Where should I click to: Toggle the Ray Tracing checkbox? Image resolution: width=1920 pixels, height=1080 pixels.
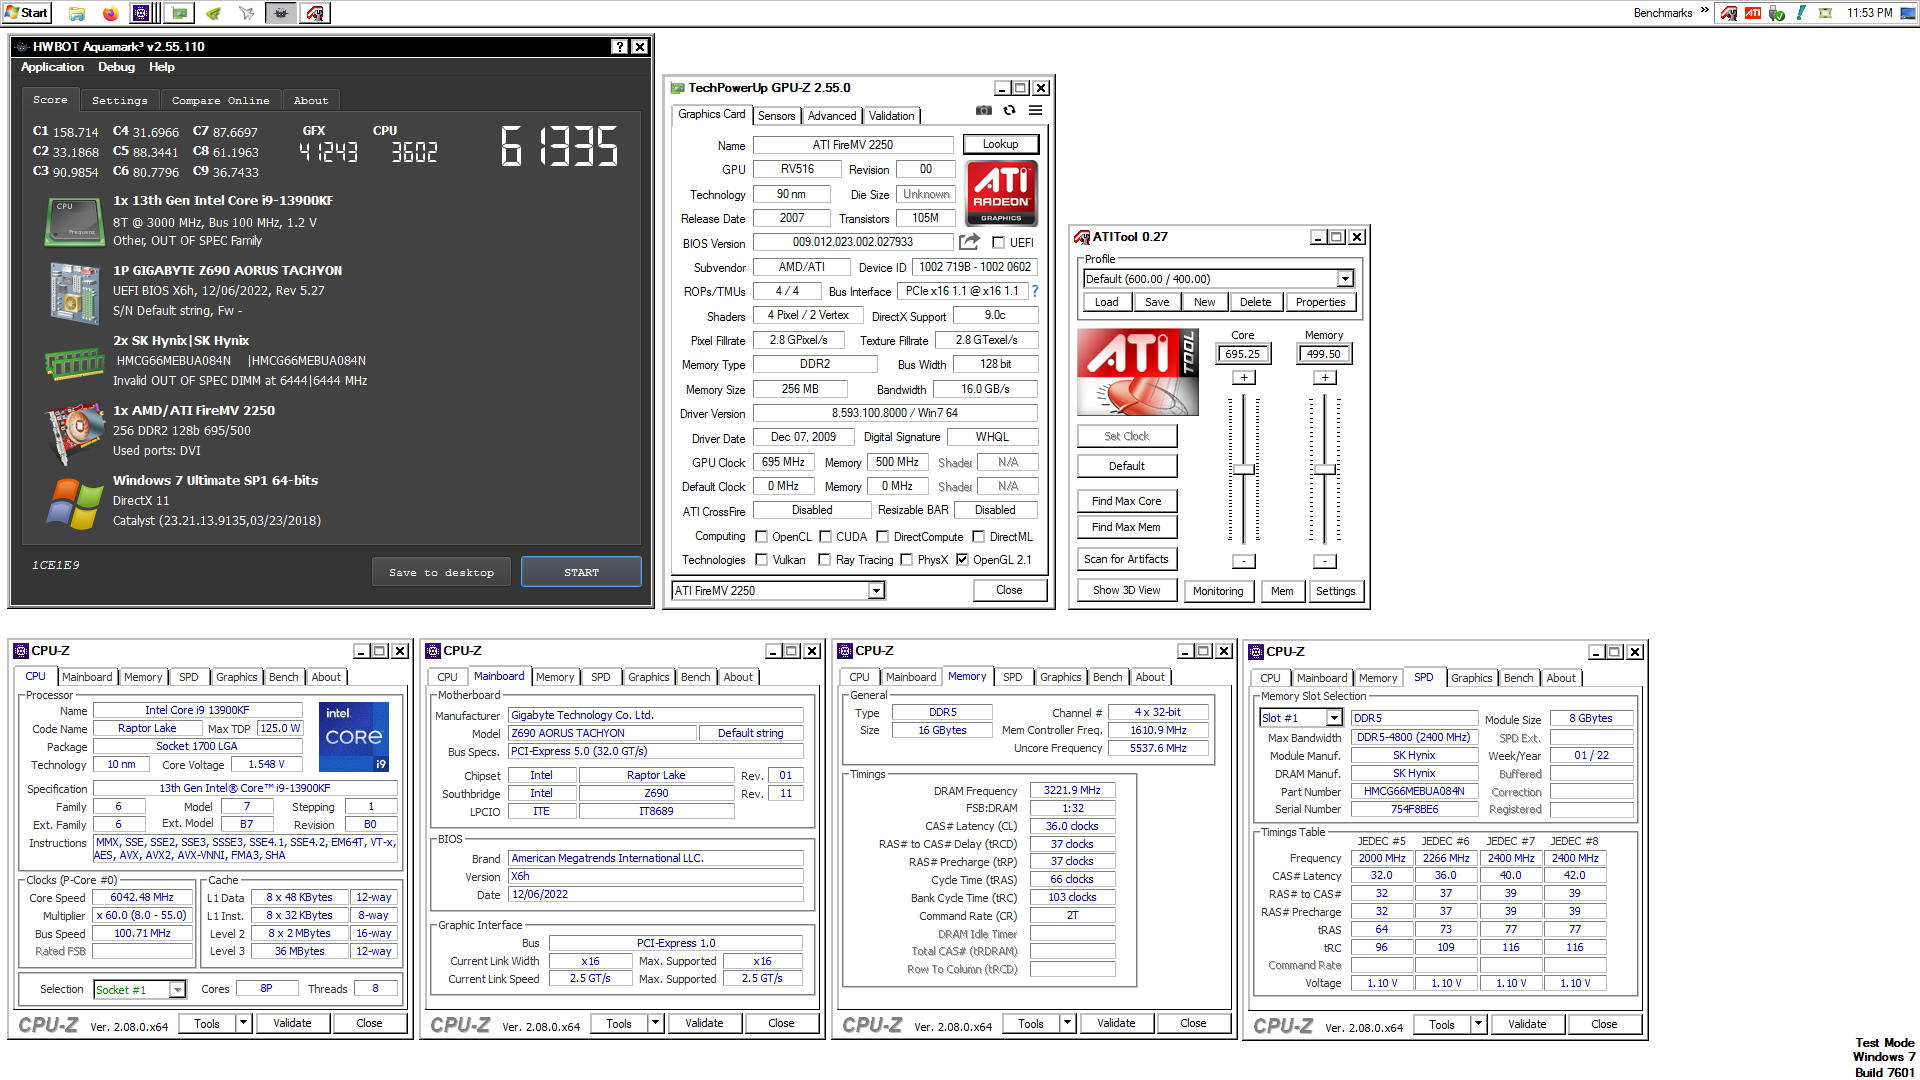(825, 559)
